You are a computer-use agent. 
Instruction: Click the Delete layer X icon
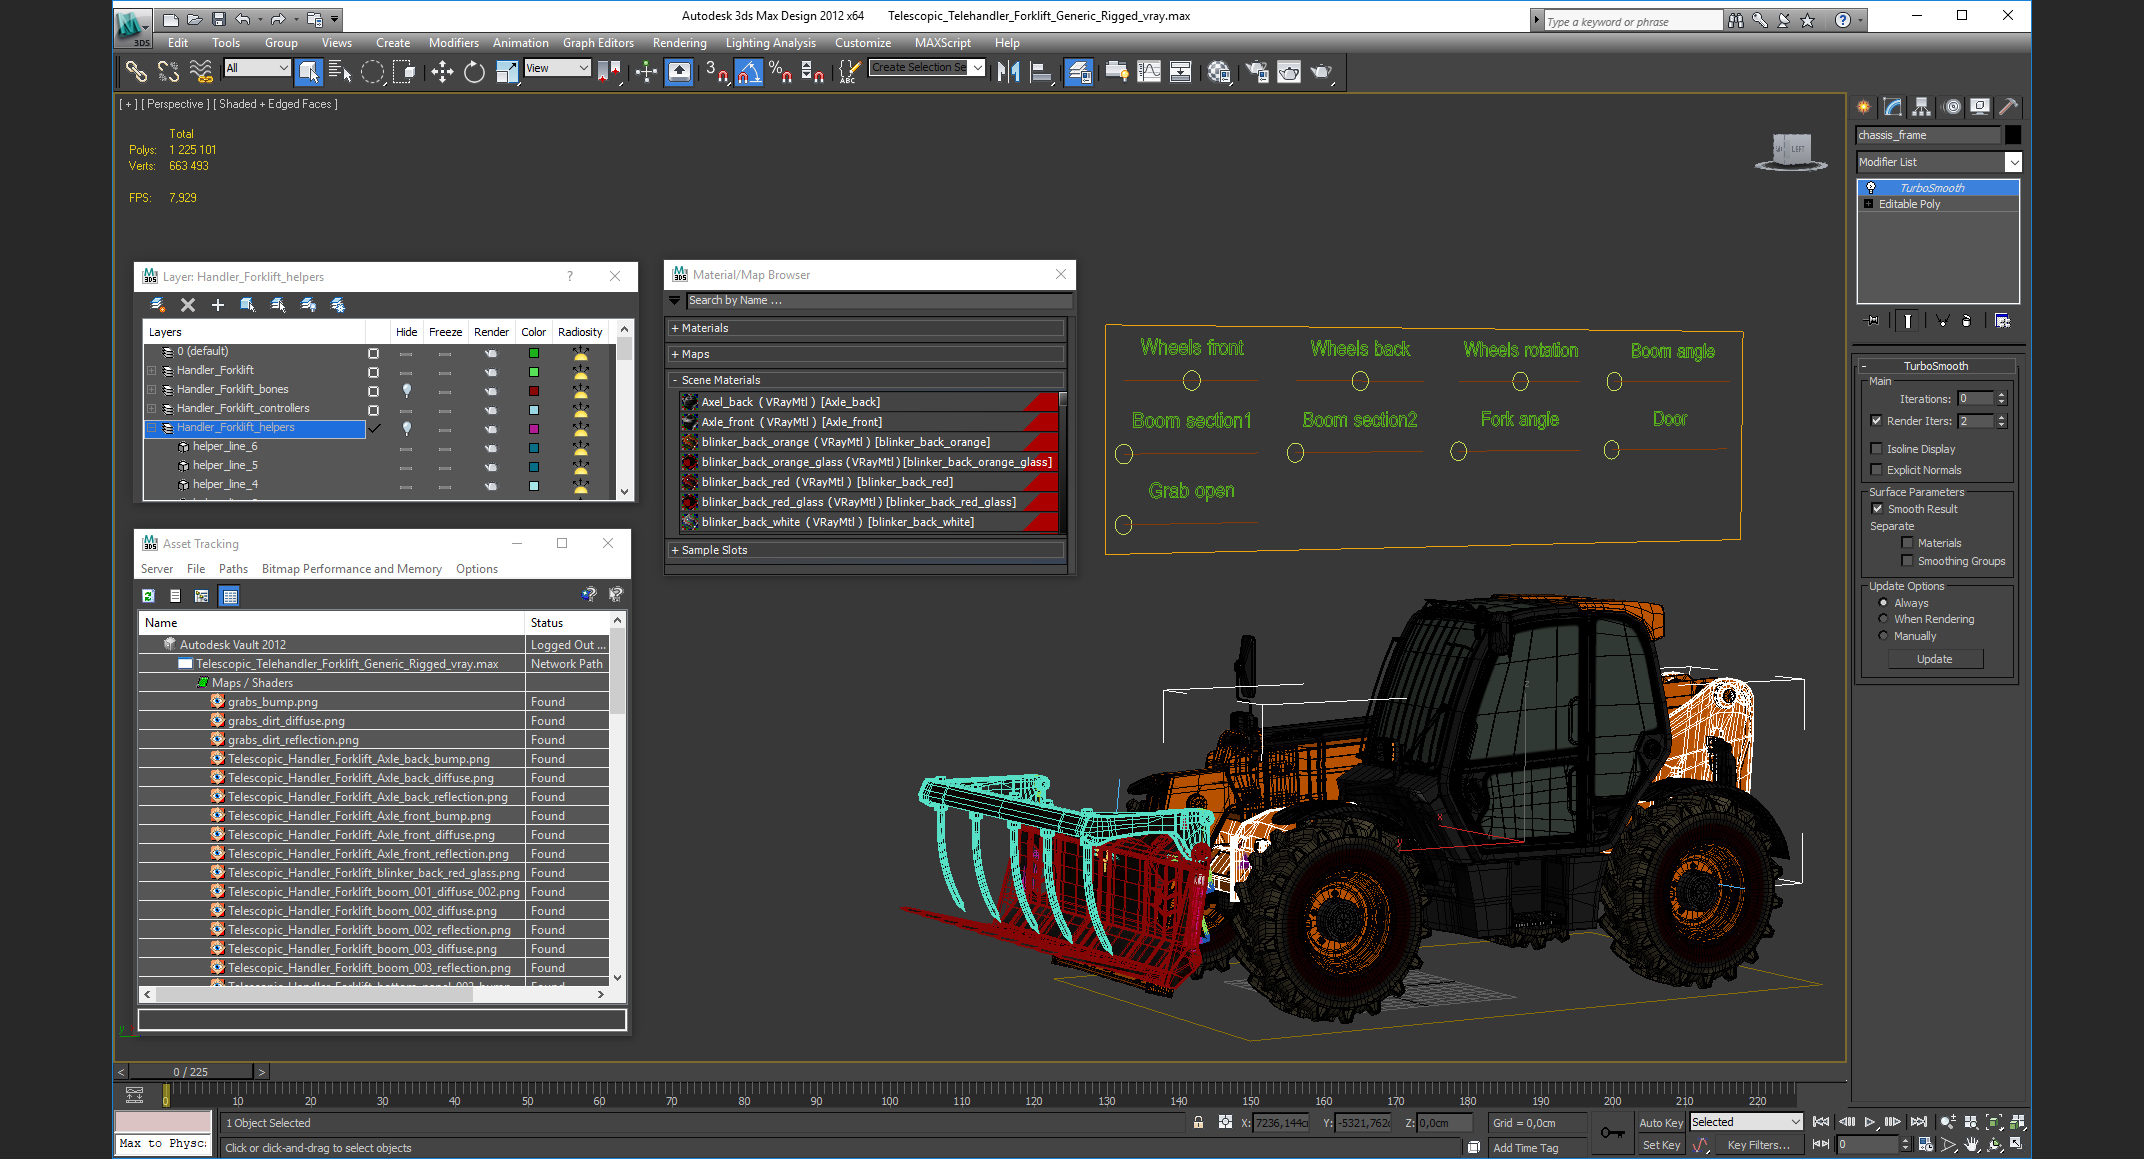[187, 305]
